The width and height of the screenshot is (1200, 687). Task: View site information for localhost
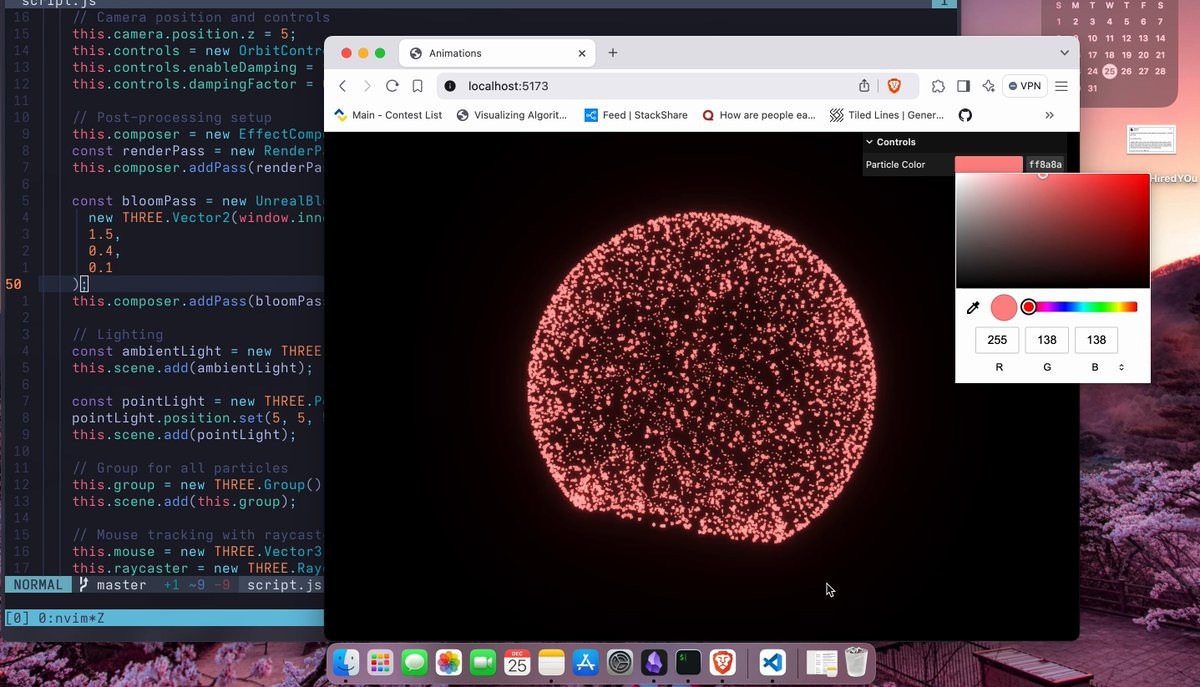450,86
